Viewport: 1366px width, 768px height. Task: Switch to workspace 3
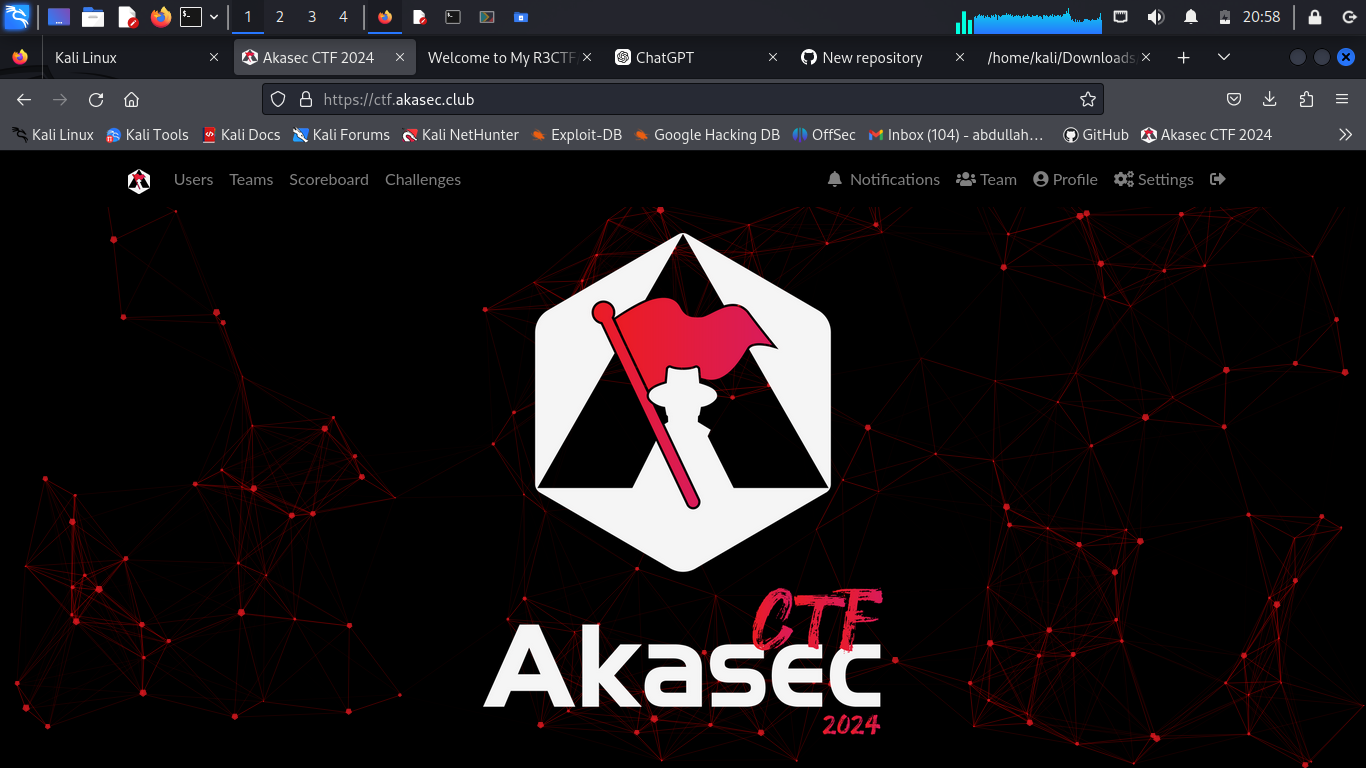point(312,17)
